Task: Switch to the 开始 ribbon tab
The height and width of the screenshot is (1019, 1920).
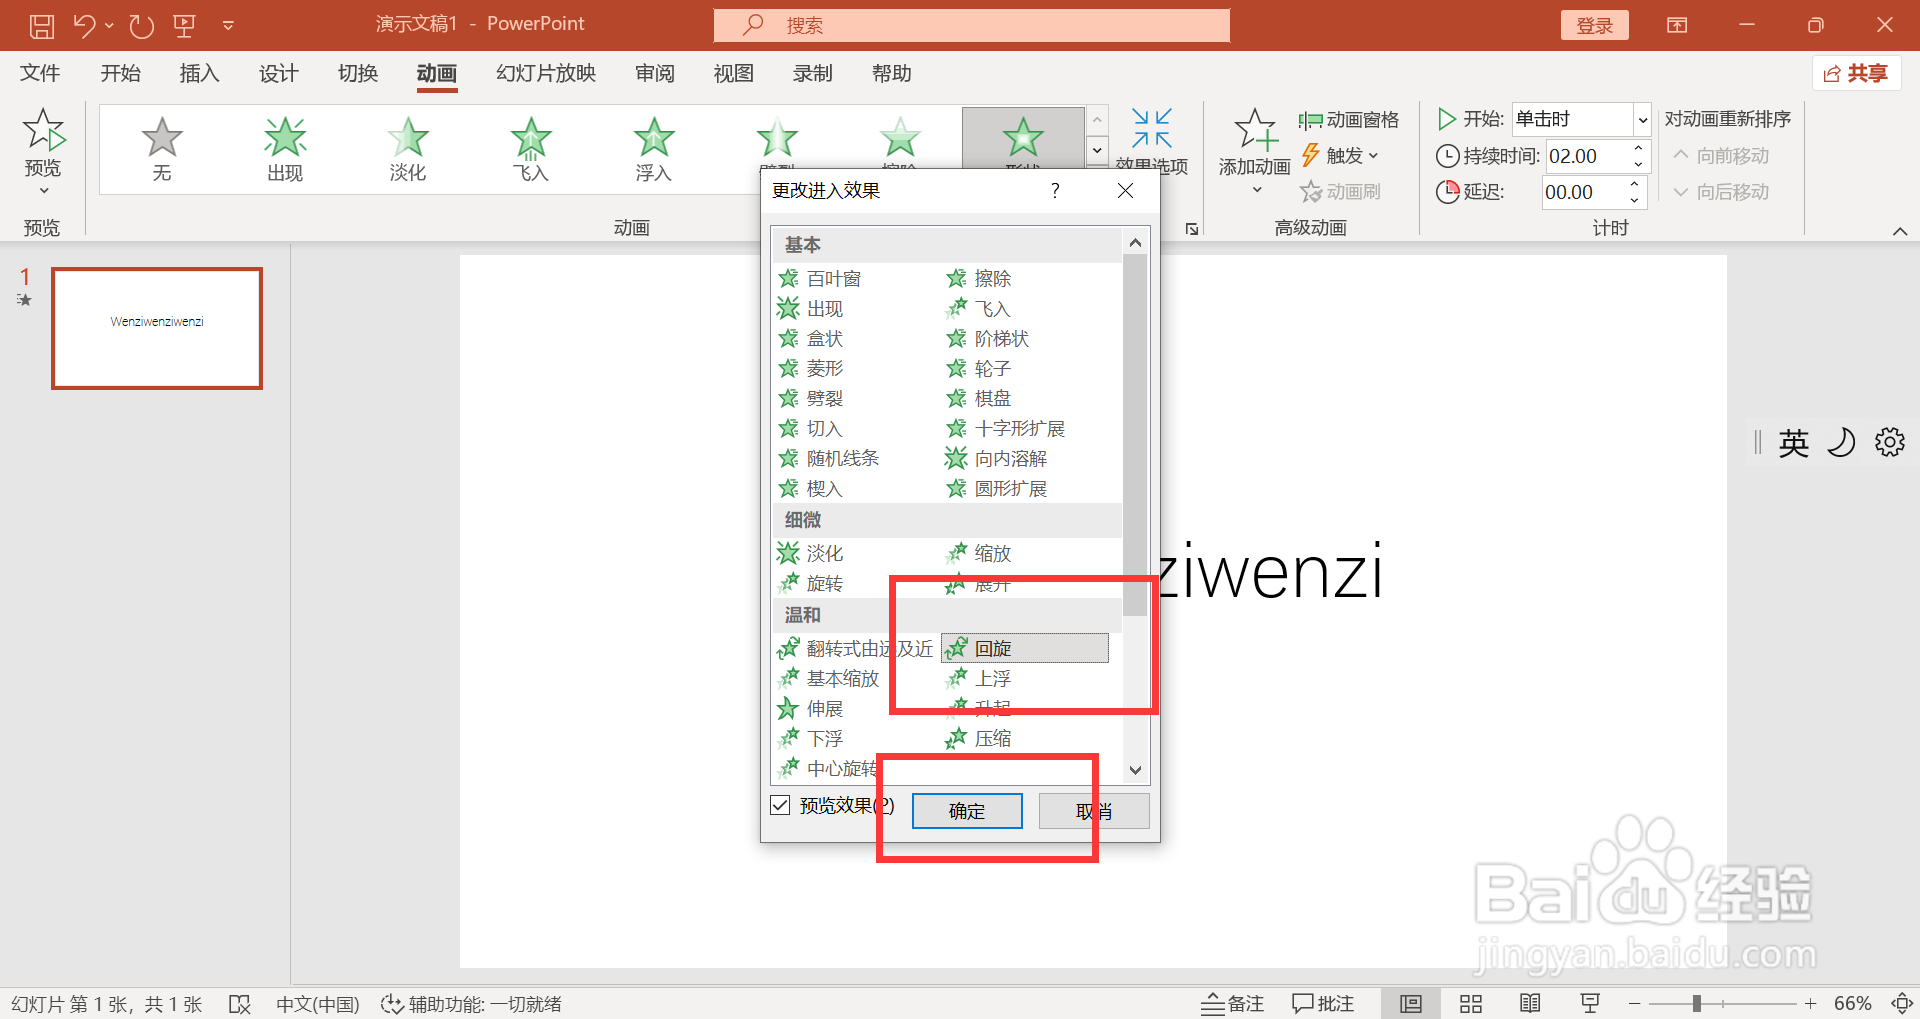Action: tap(120, 73)
